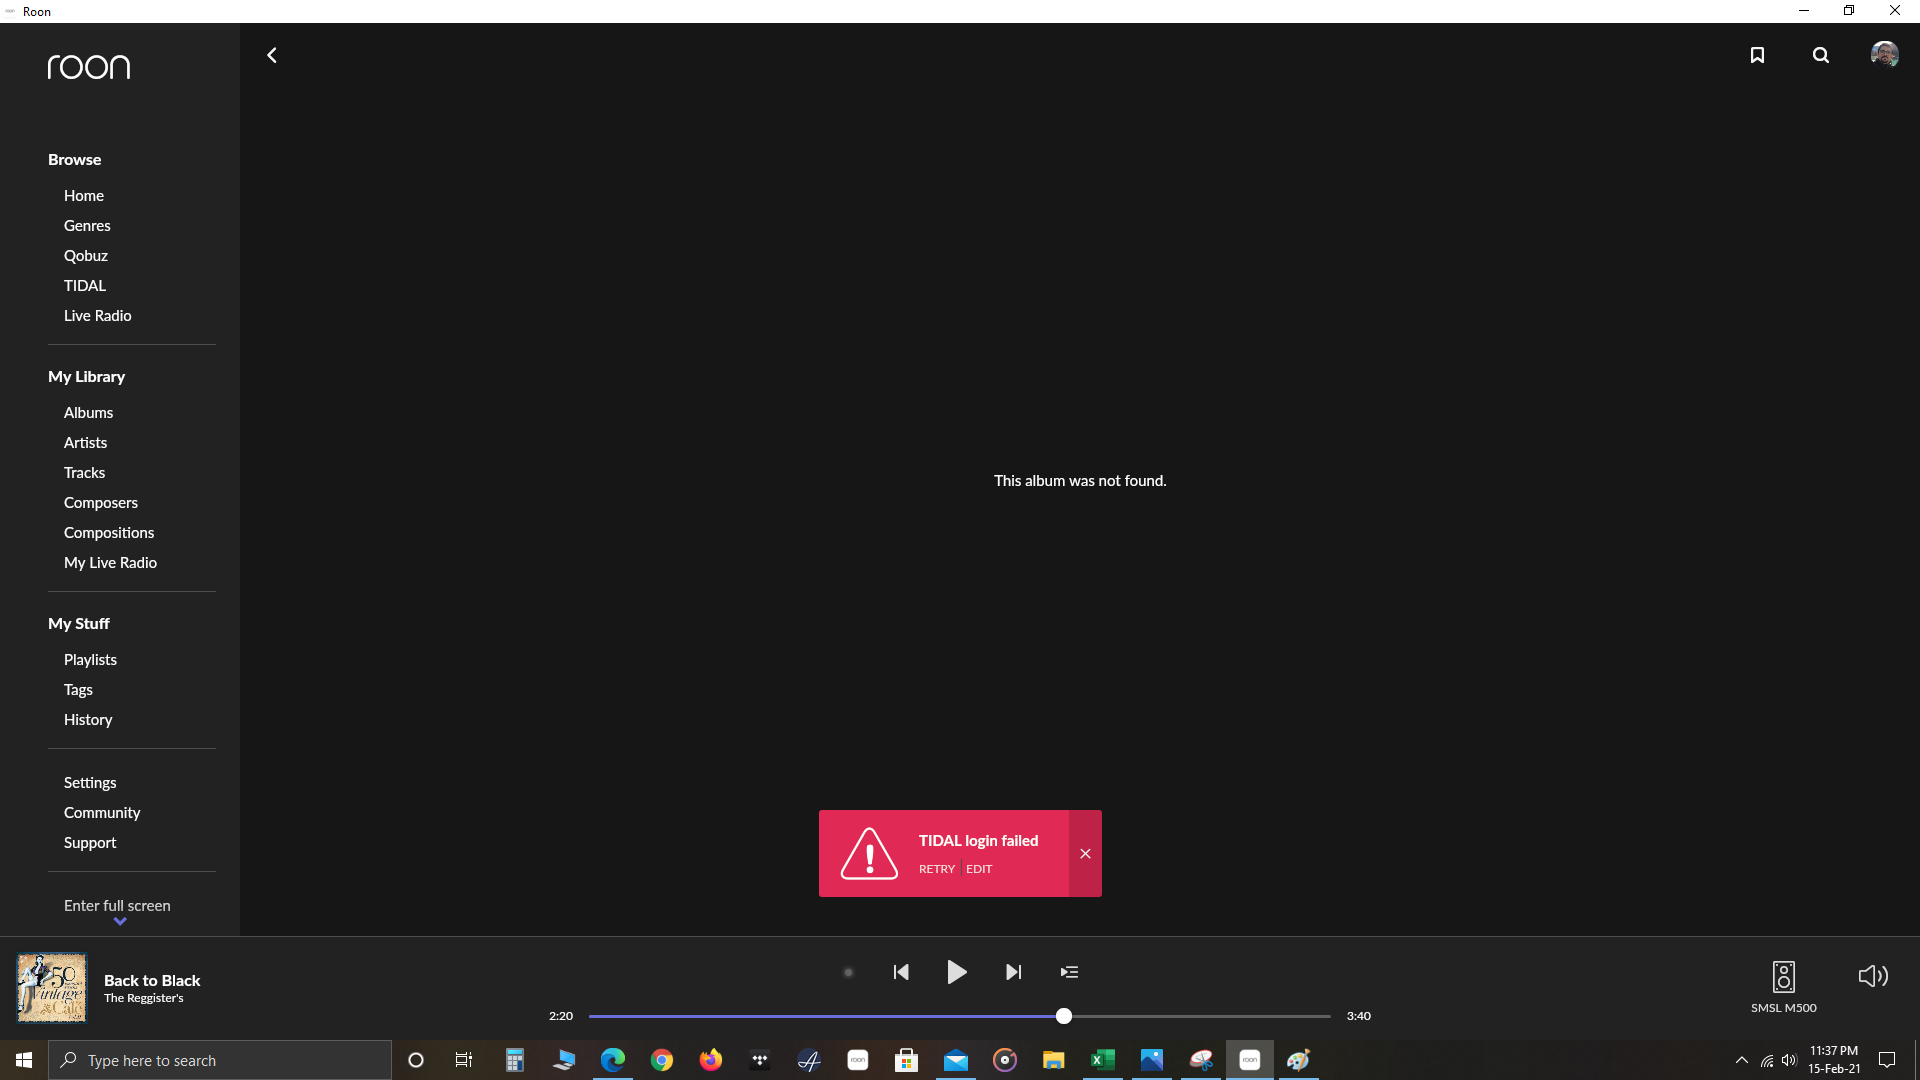
Task: Launch Firefox from the taskbar
Action: 711,1060
